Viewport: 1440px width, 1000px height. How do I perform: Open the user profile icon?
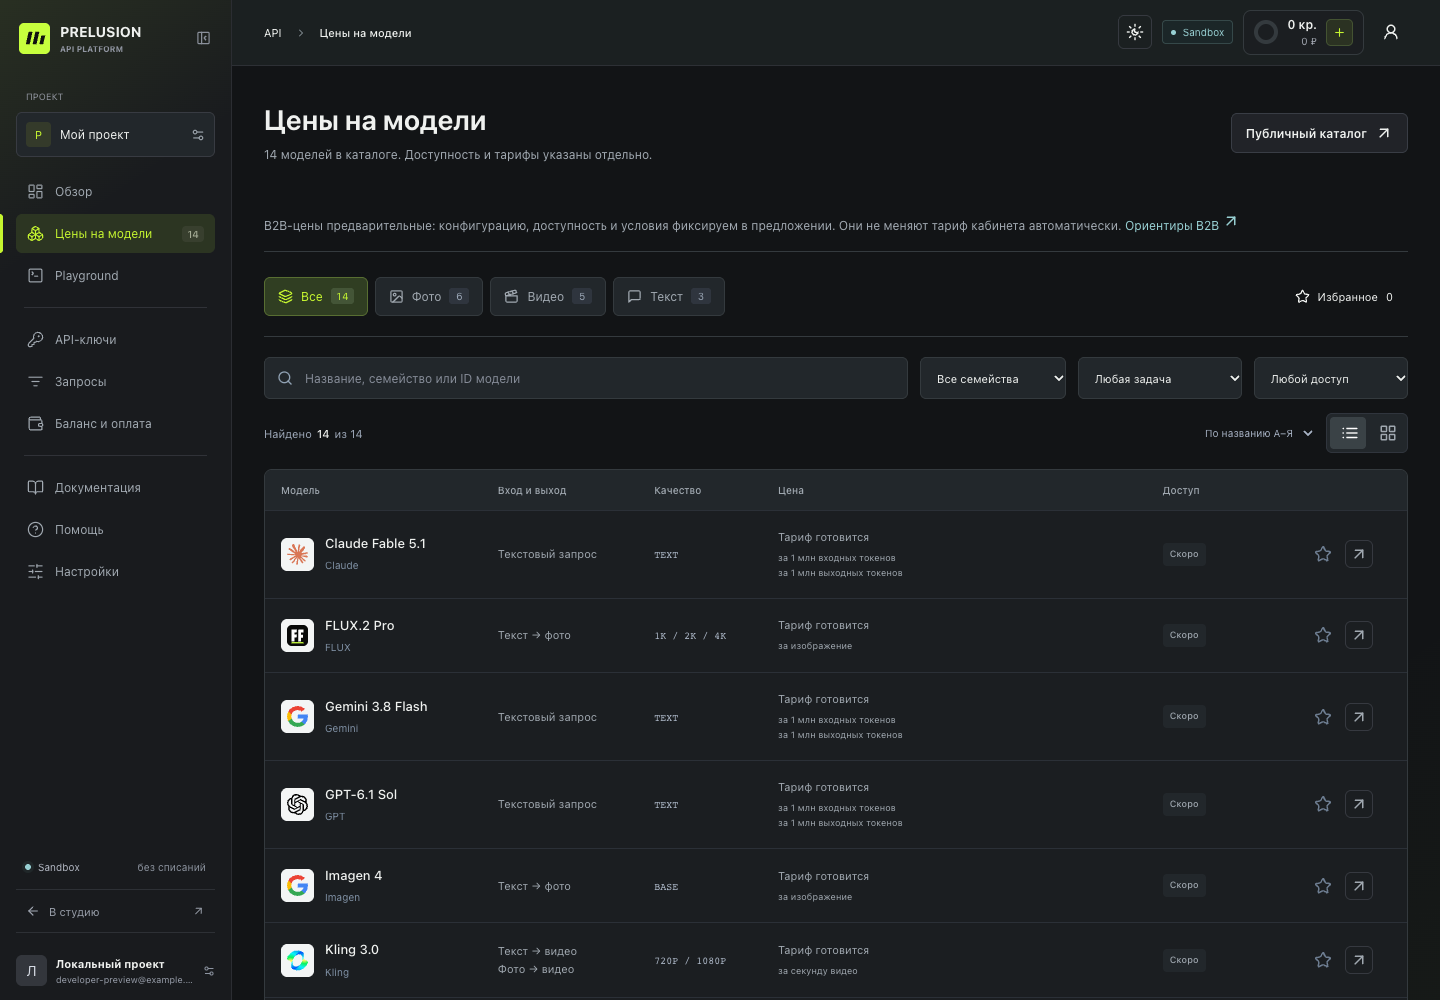tap(1391, 32)
